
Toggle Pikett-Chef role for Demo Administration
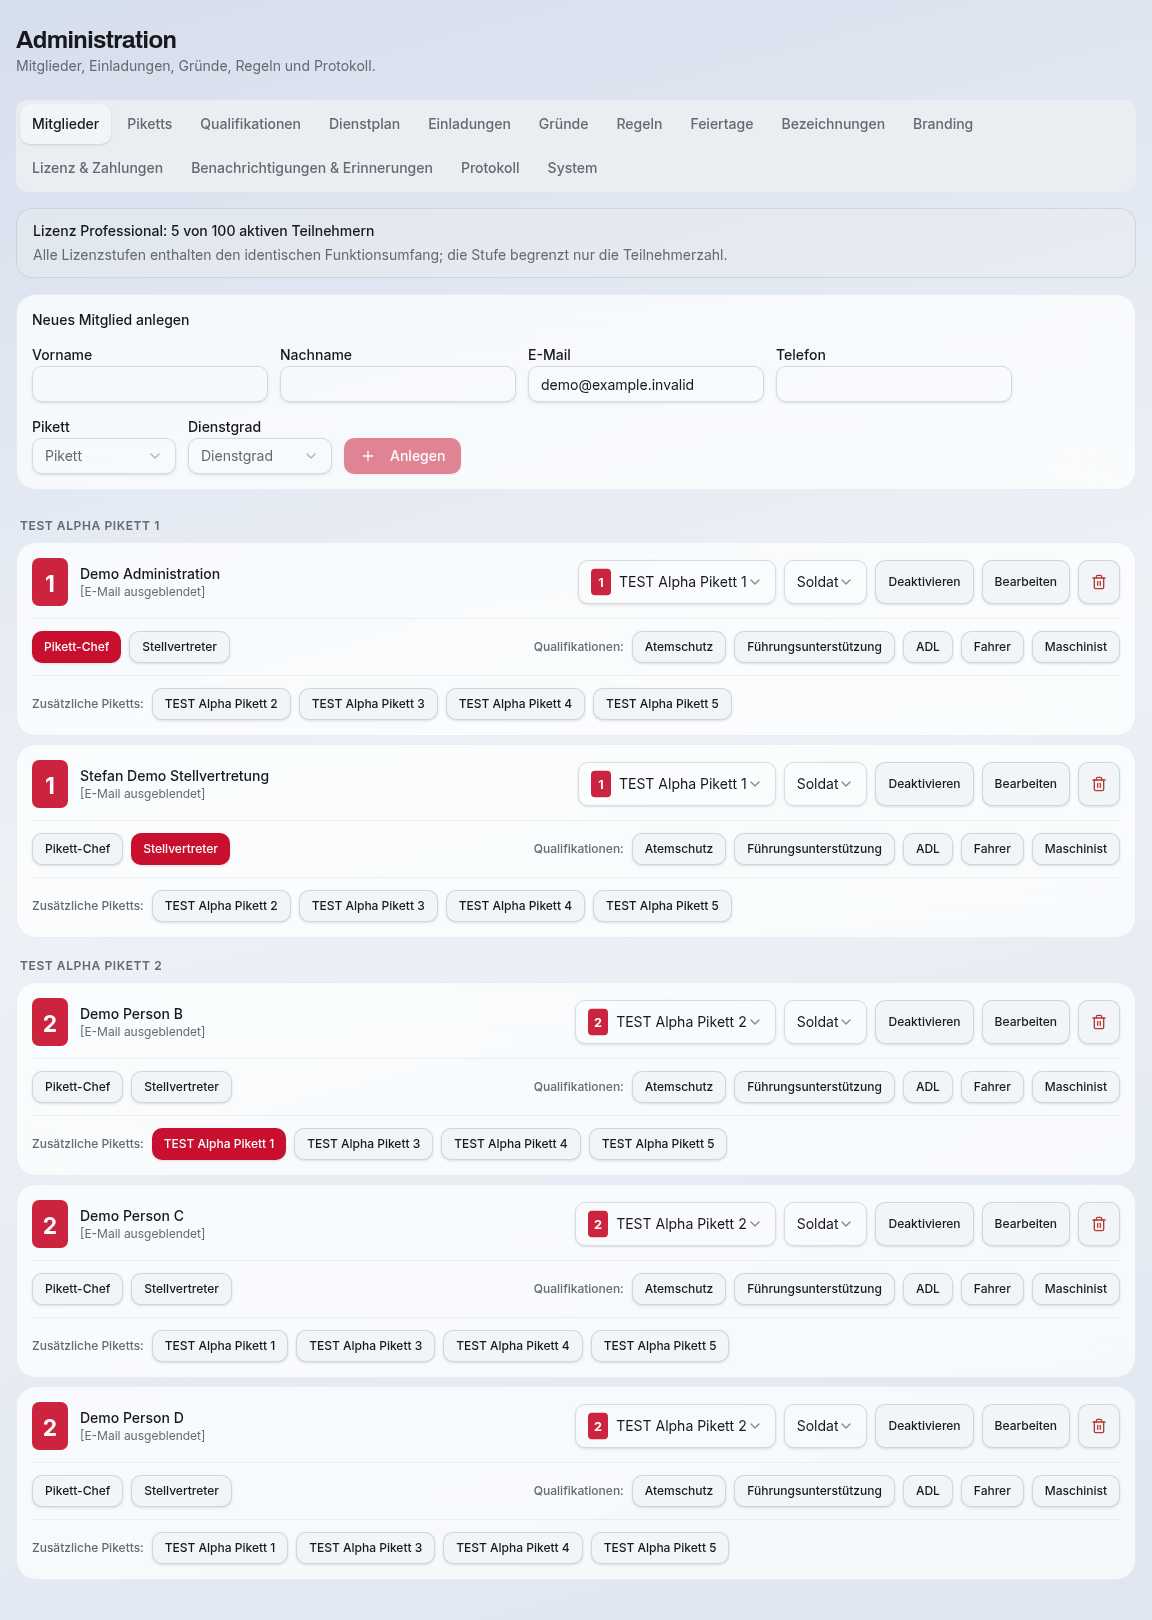point(76,647)
